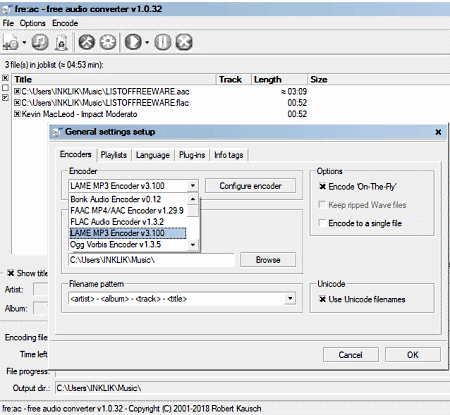Switch to the Language tab
Screen dimensions: 450x415
point(153,155)
